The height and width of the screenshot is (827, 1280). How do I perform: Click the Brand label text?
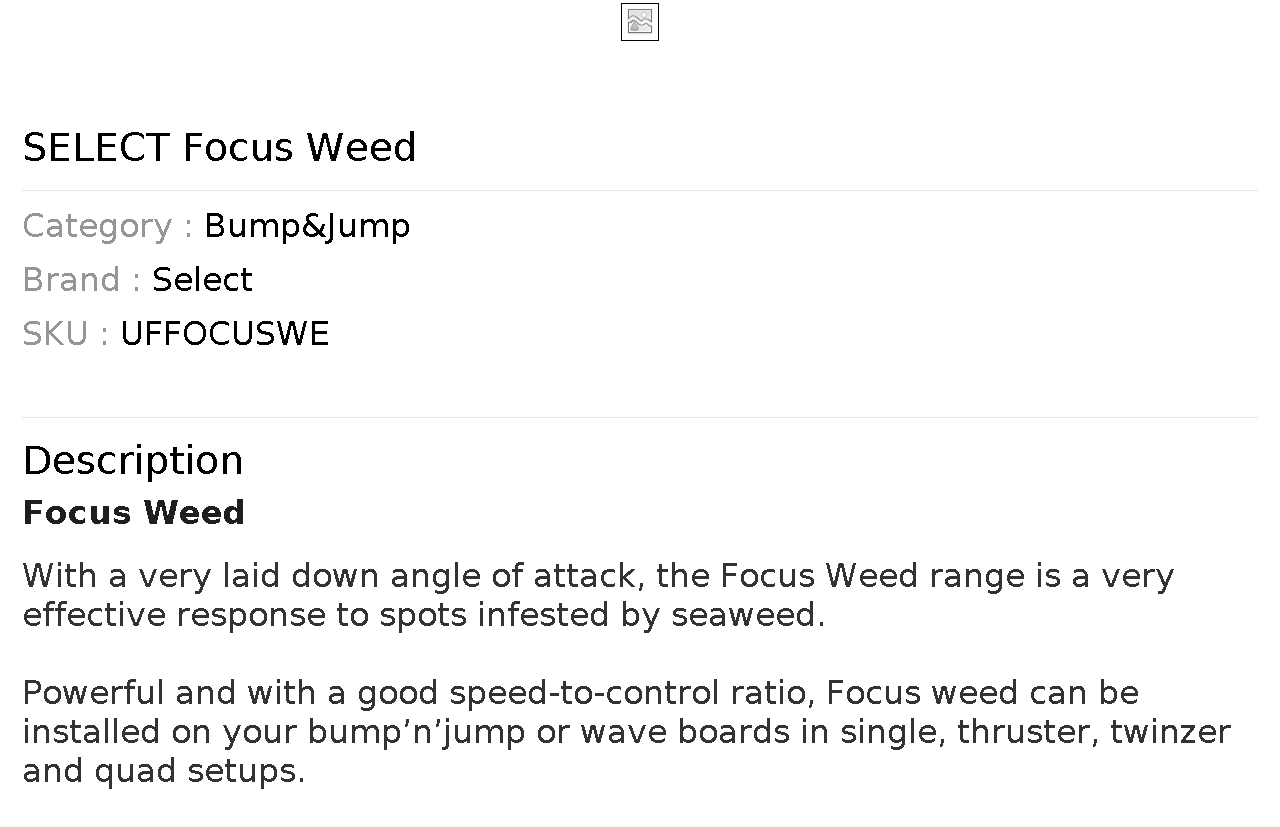pyautogui.click(x=71, y=280)
